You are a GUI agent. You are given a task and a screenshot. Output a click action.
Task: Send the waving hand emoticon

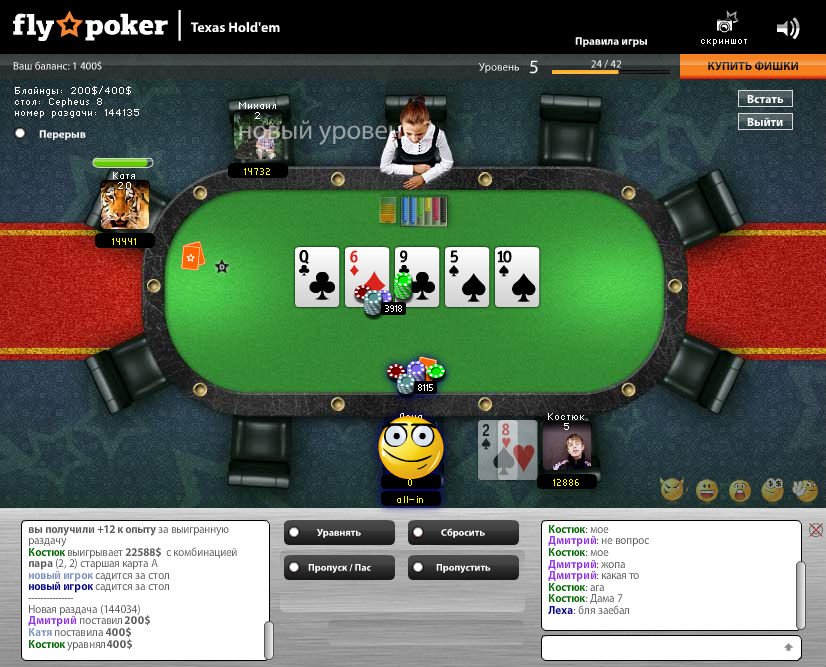coord(805,489)
